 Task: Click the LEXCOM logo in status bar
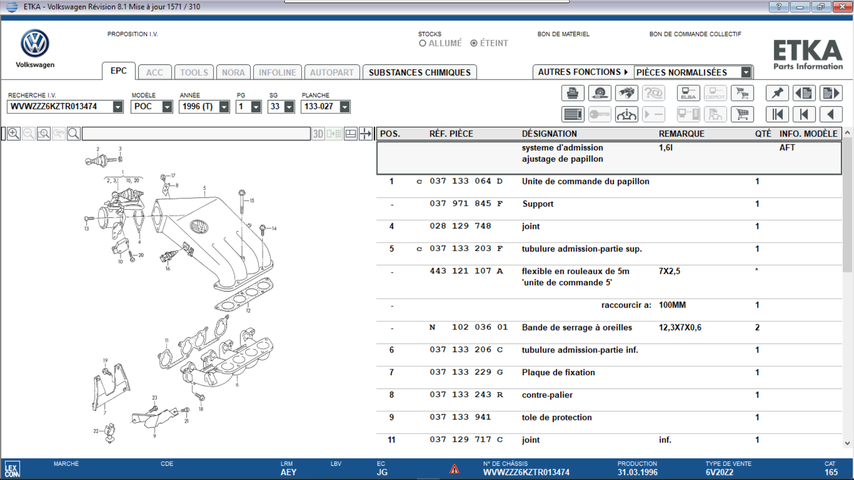click(11, 470)
